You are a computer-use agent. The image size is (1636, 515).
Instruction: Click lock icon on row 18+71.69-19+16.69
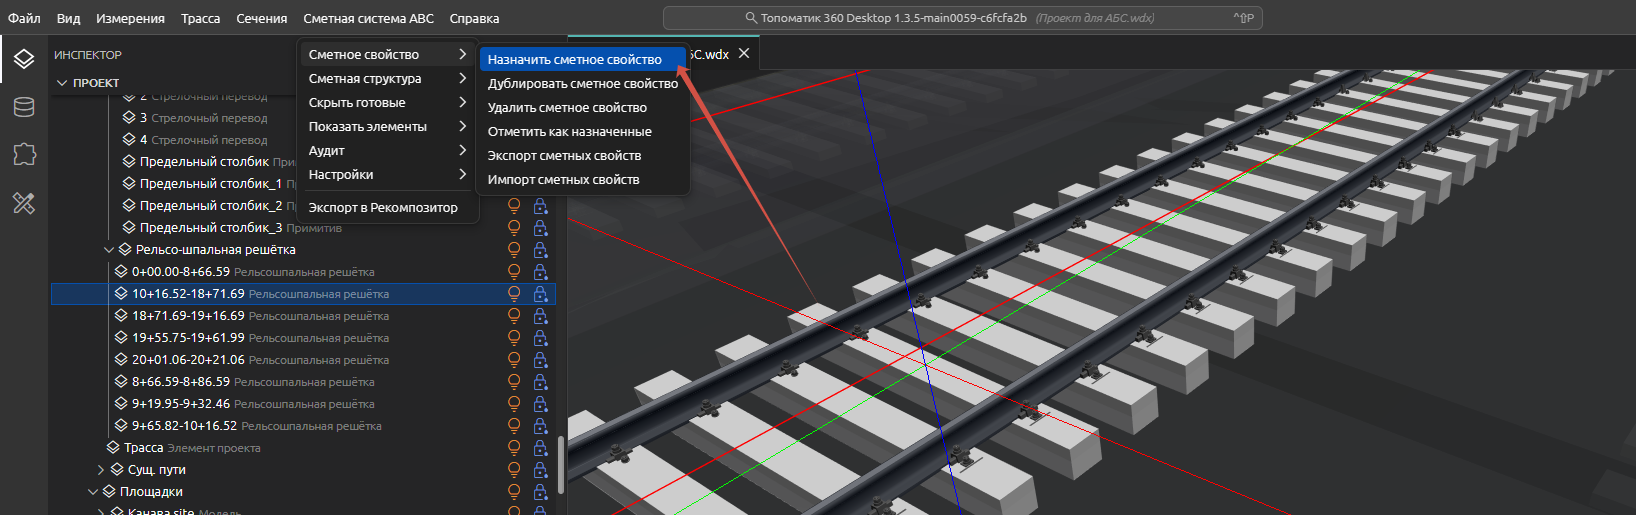click(540, 316)
